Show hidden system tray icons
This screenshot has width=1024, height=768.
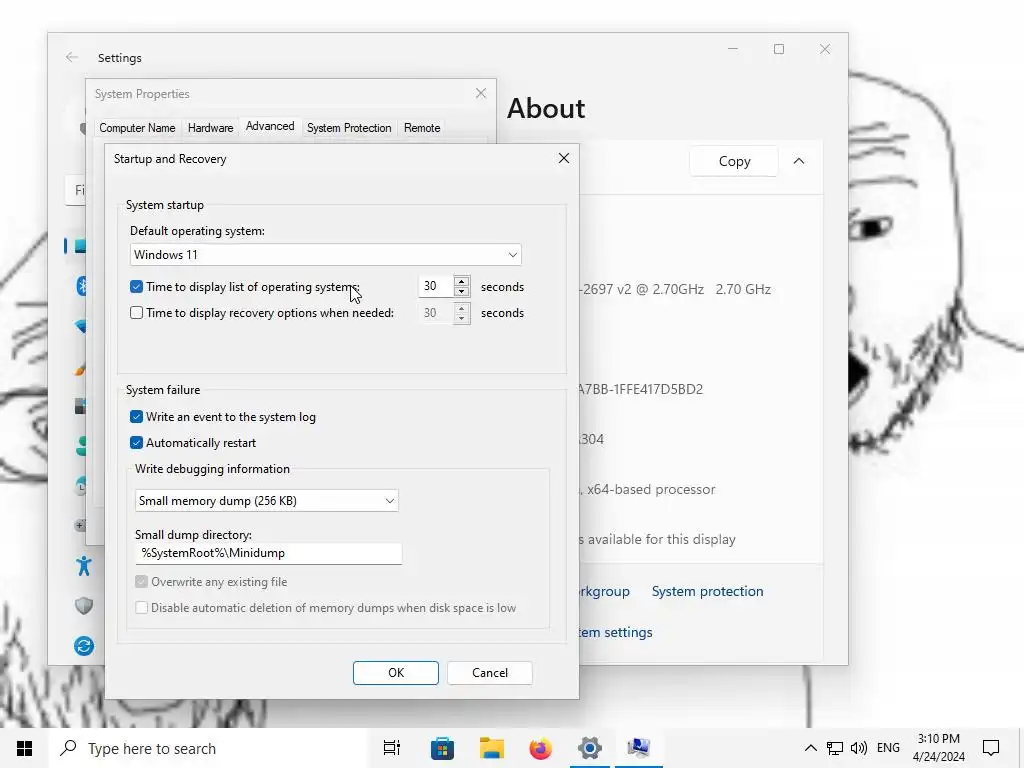coord(810,748)
